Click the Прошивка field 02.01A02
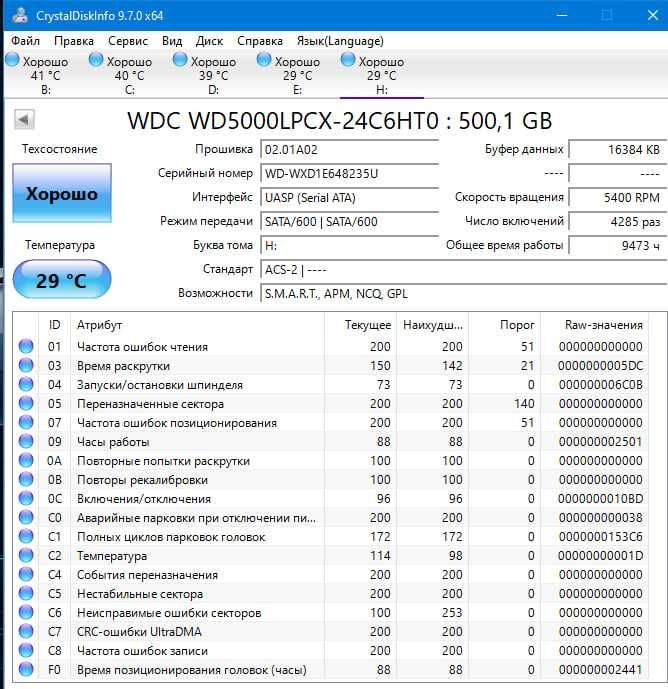668x689 pixels. tap(349, 150)
